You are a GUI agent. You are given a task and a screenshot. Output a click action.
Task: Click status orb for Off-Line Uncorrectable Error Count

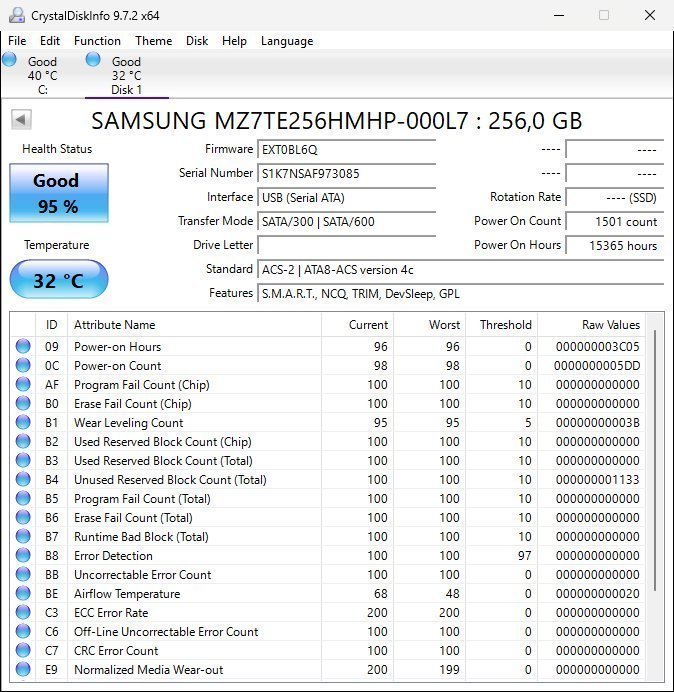pos(23,631)
